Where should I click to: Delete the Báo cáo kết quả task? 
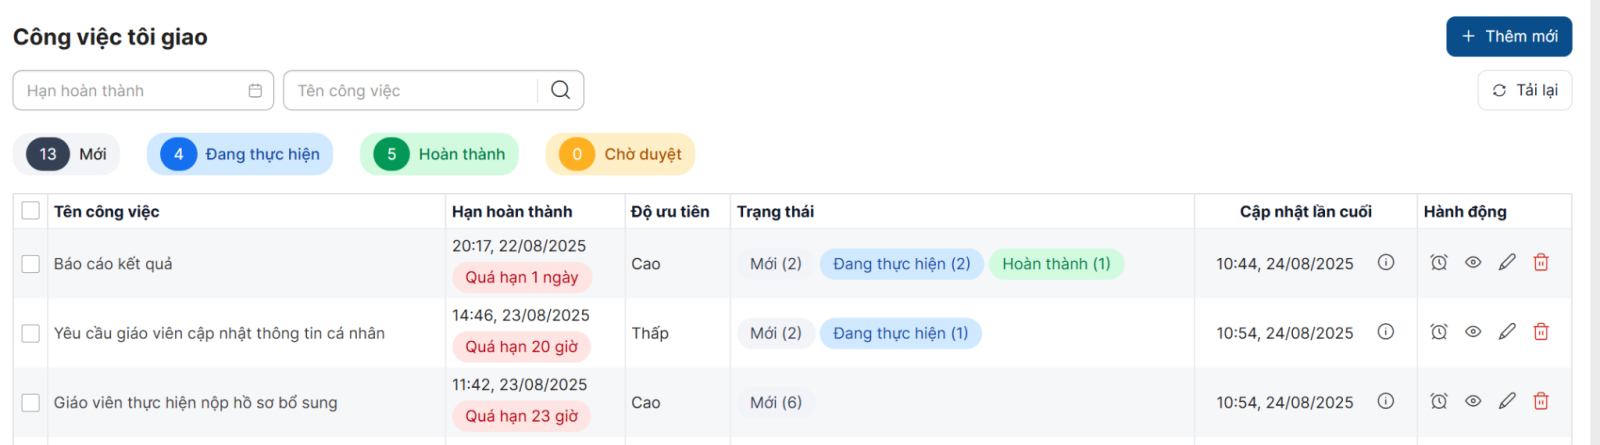[1541, 263]
